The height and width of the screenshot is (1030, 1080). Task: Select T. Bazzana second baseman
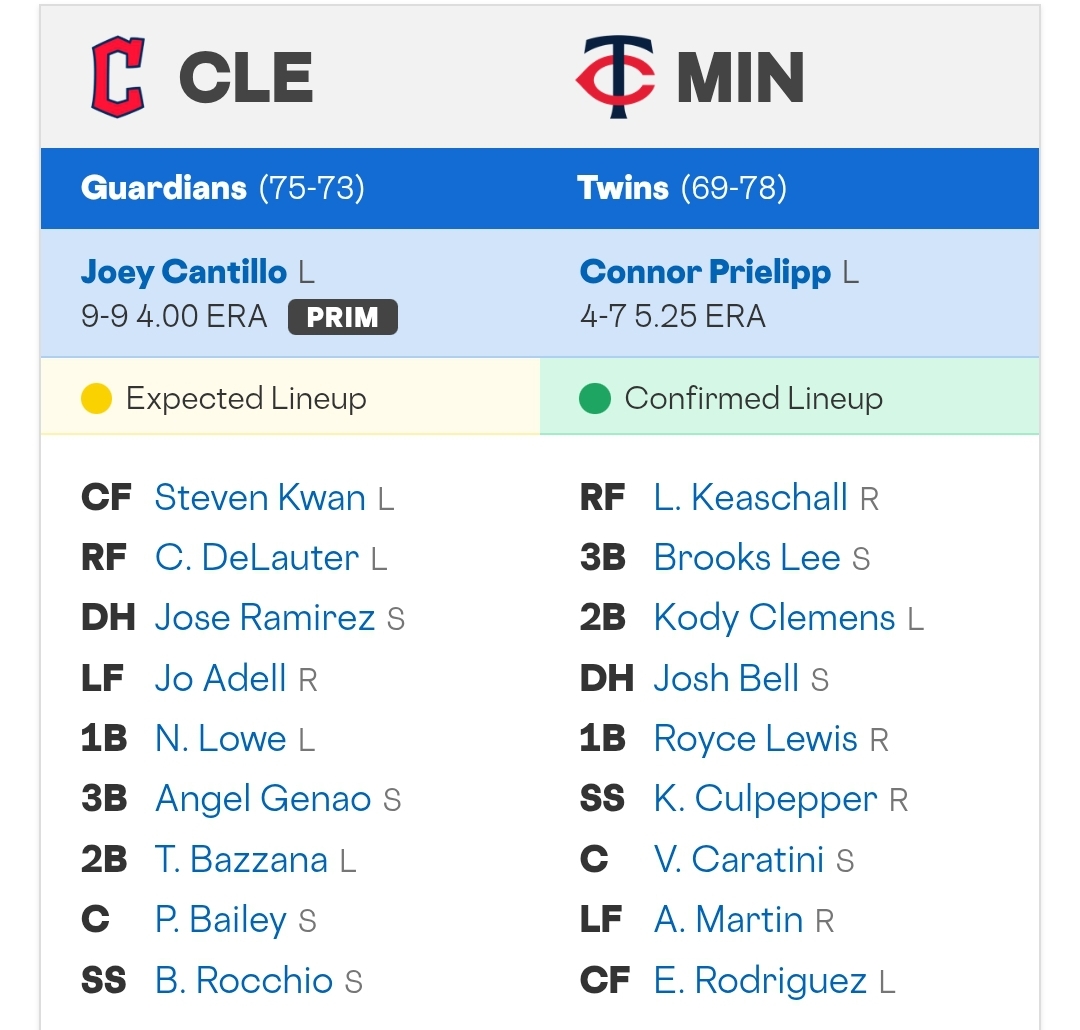click(241, 860)
